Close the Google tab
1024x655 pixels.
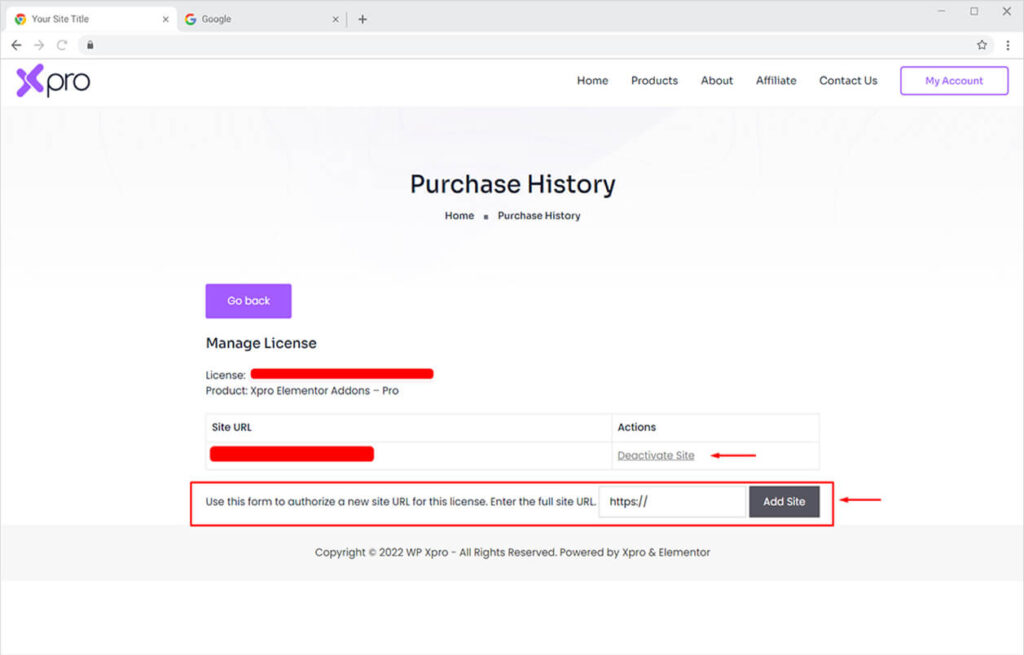[x=335, y=19]
